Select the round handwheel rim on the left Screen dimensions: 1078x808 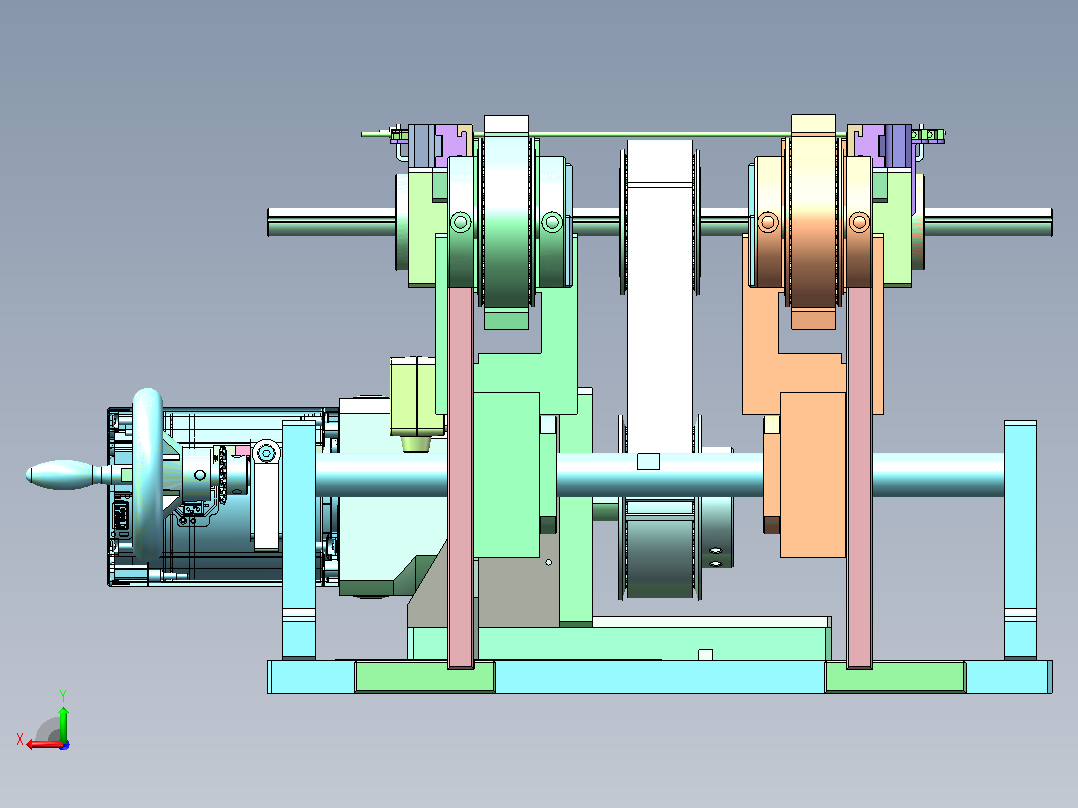pos(148,473)
